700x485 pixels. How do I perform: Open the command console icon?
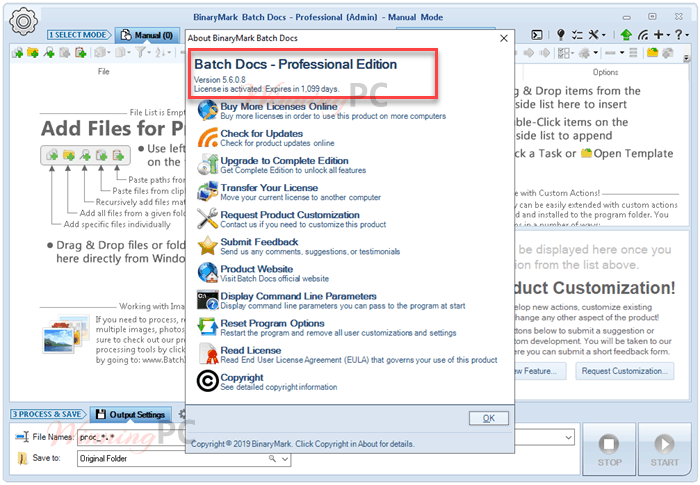(537, 35)
